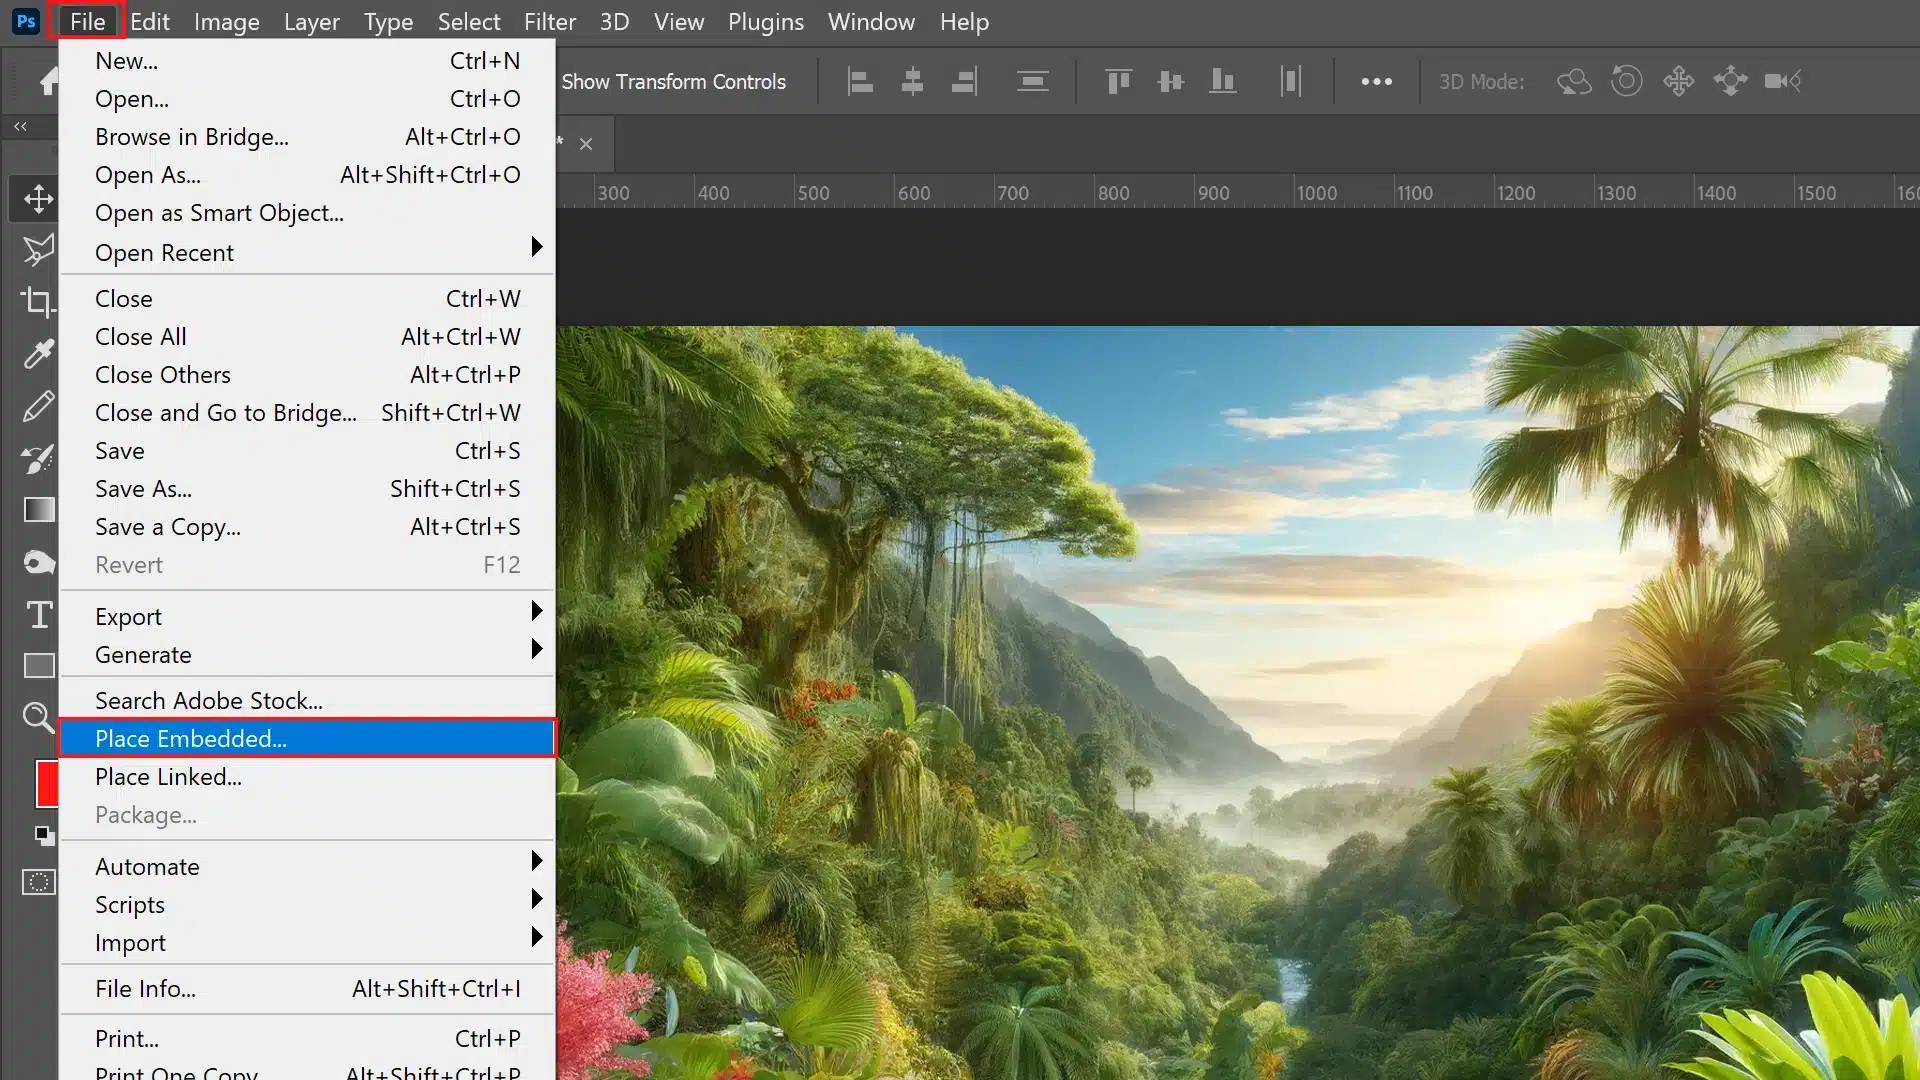Choose Save a Copy... menu item
1920x1080 pixels.
(307, 526)
